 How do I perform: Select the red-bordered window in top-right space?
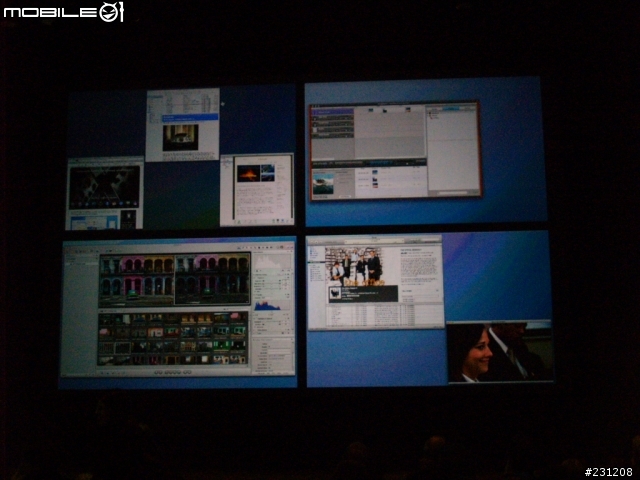[x=396, y=151]
